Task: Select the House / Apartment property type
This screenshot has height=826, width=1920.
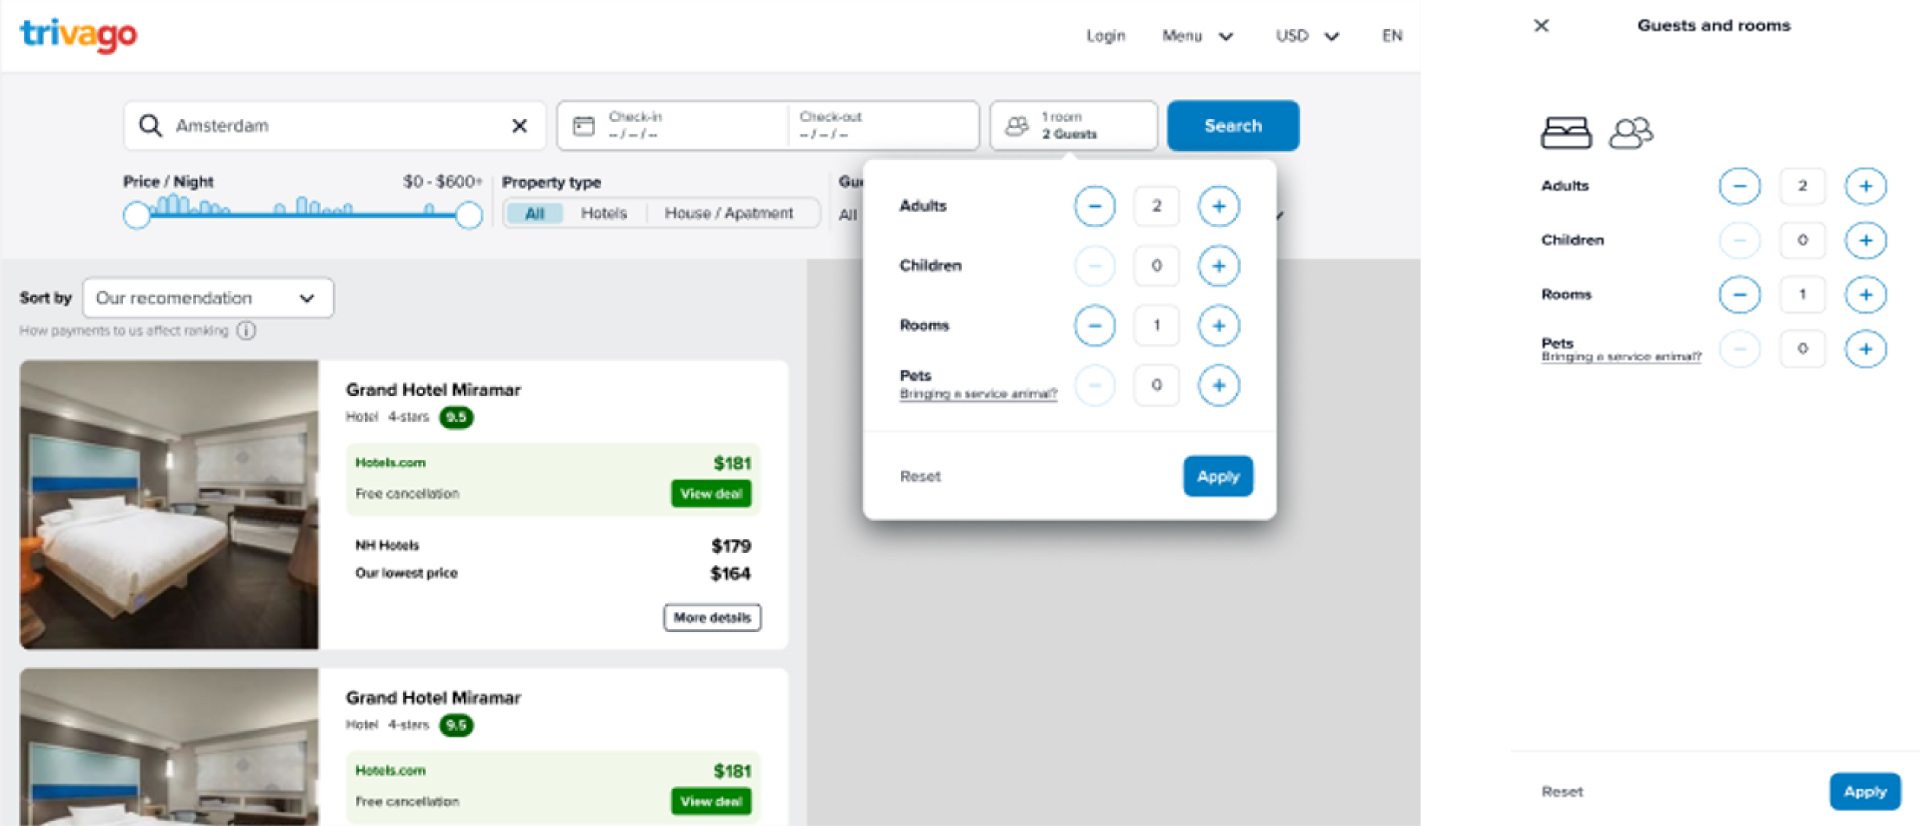Action: [x=729, y=213]
